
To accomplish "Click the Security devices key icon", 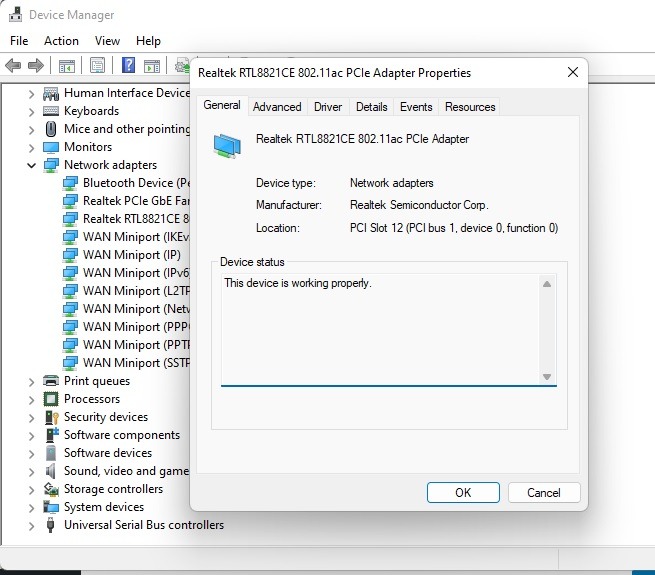I will point(52,417).
